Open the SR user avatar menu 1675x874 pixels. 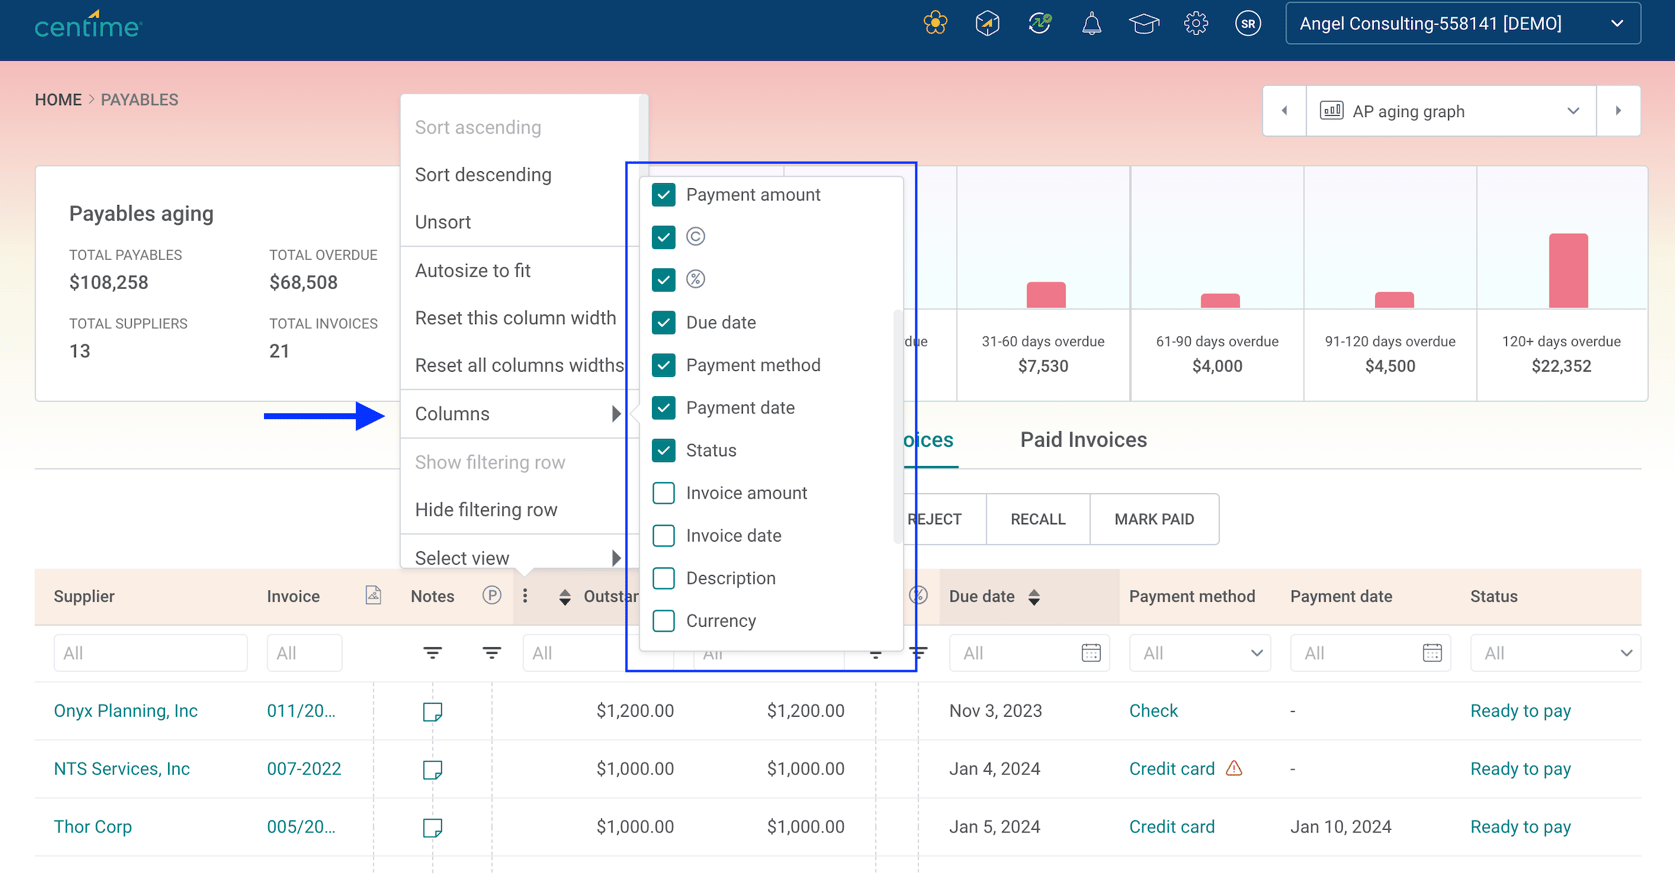(x=1248, y=24)
